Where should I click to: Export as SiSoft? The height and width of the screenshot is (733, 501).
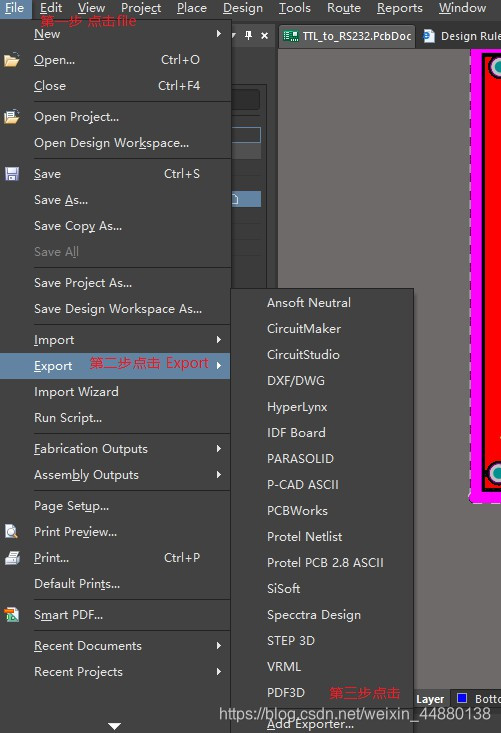pyautogui.click(x=322, y=589)
